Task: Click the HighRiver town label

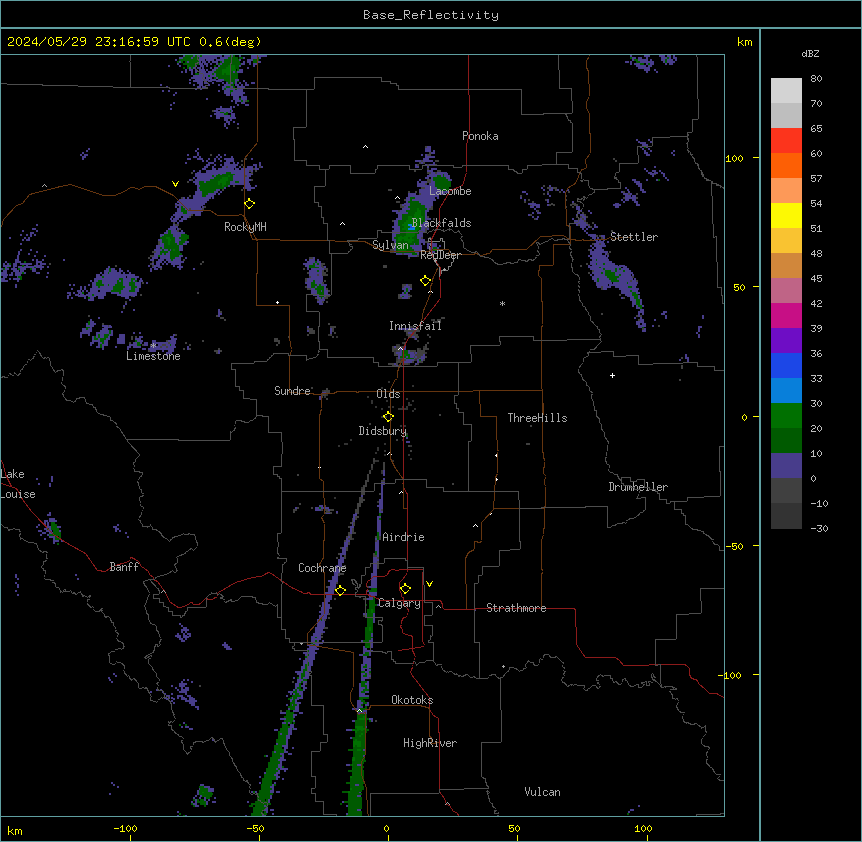Action: (x=430, y=743)
